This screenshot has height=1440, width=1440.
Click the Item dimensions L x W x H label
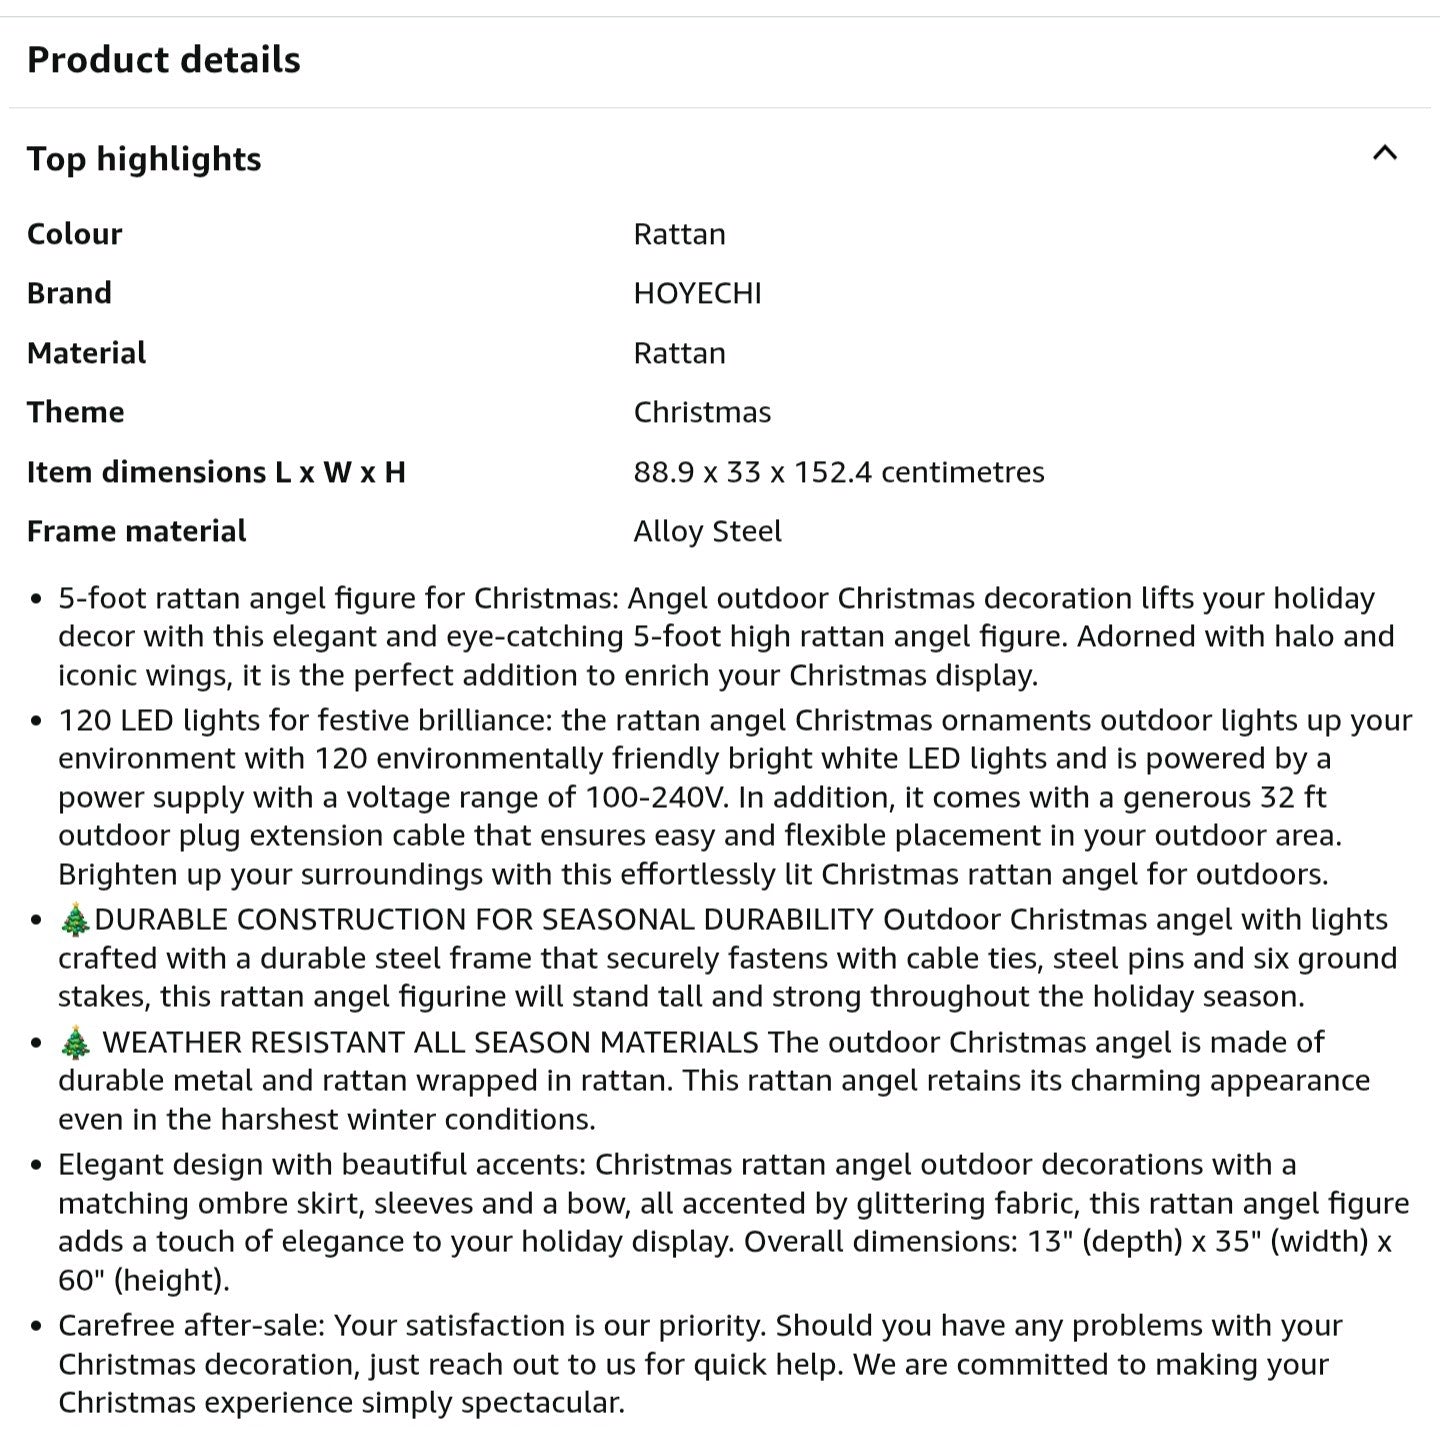[216, 472]
